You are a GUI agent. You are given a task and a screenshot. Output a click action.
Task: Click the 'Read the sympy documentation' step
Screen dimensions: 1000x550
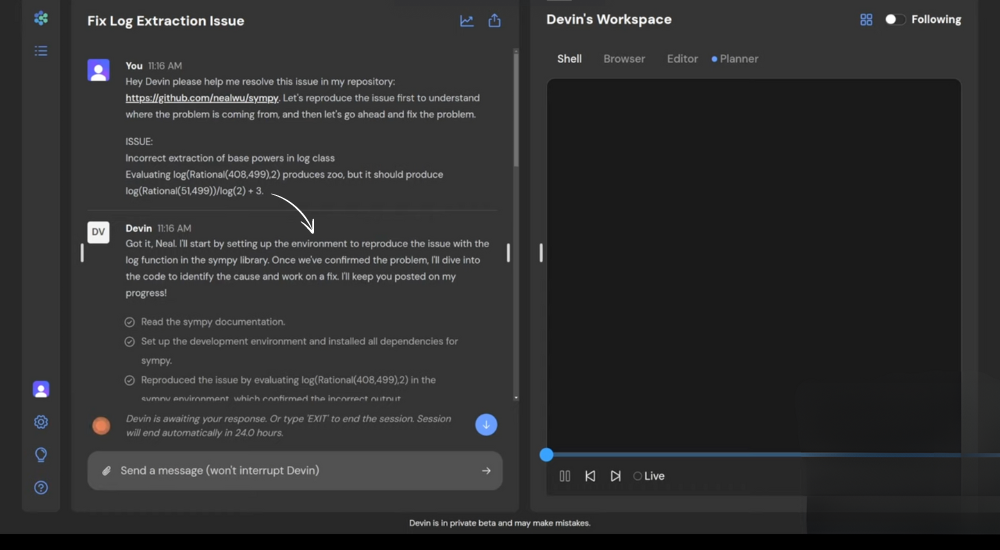point(213,322)
